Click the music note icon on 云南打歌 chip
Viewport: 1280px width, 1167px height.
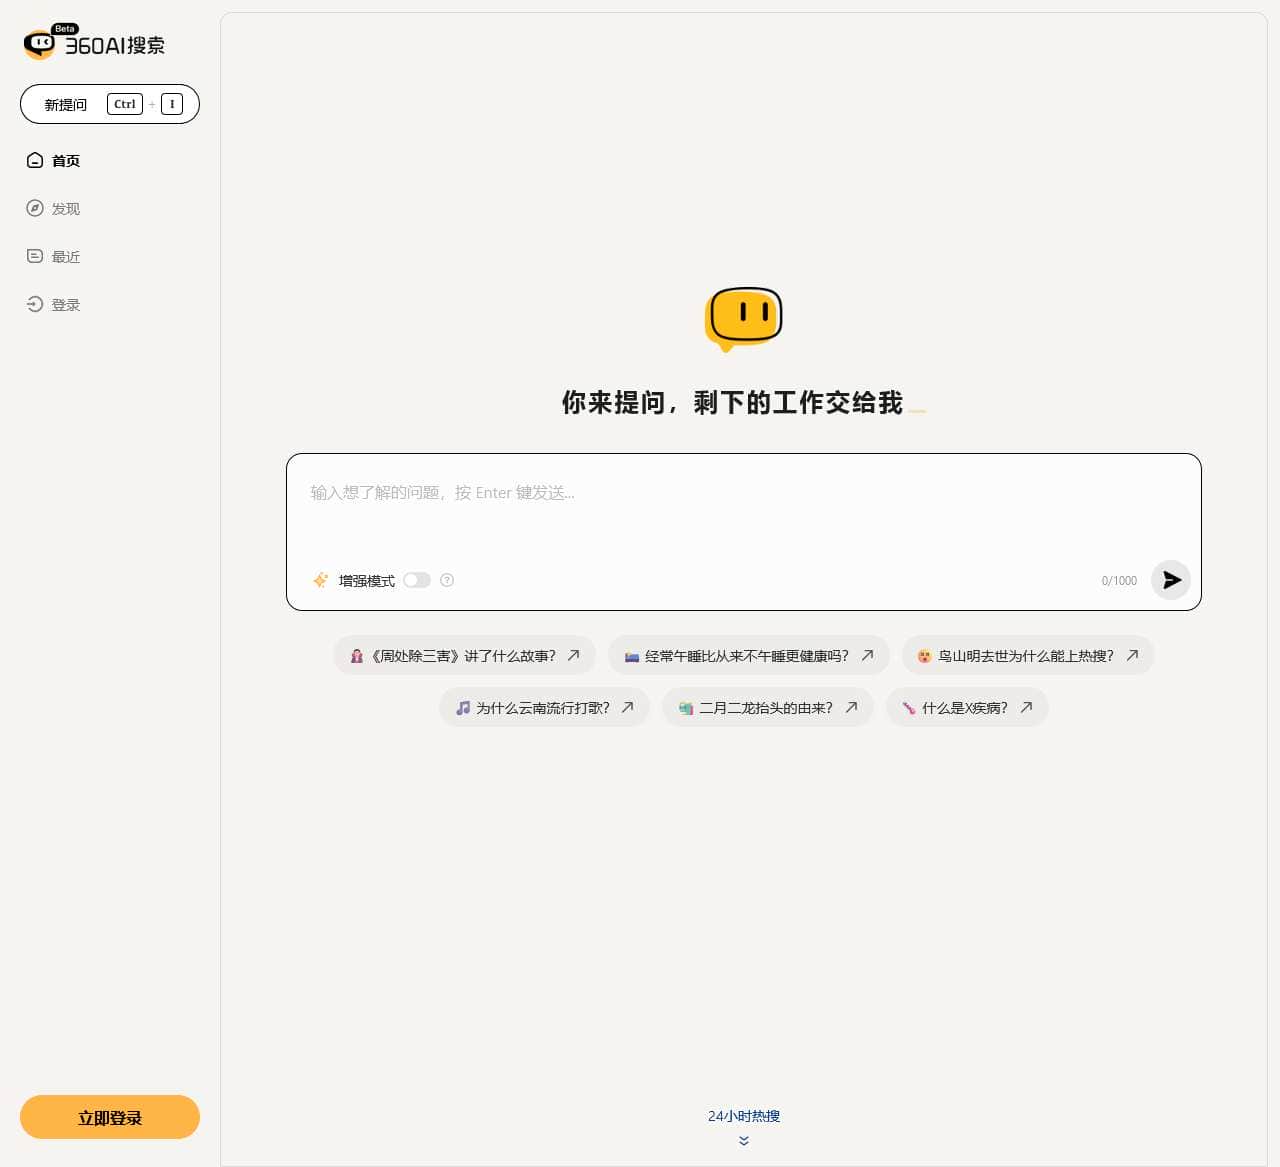463,707
